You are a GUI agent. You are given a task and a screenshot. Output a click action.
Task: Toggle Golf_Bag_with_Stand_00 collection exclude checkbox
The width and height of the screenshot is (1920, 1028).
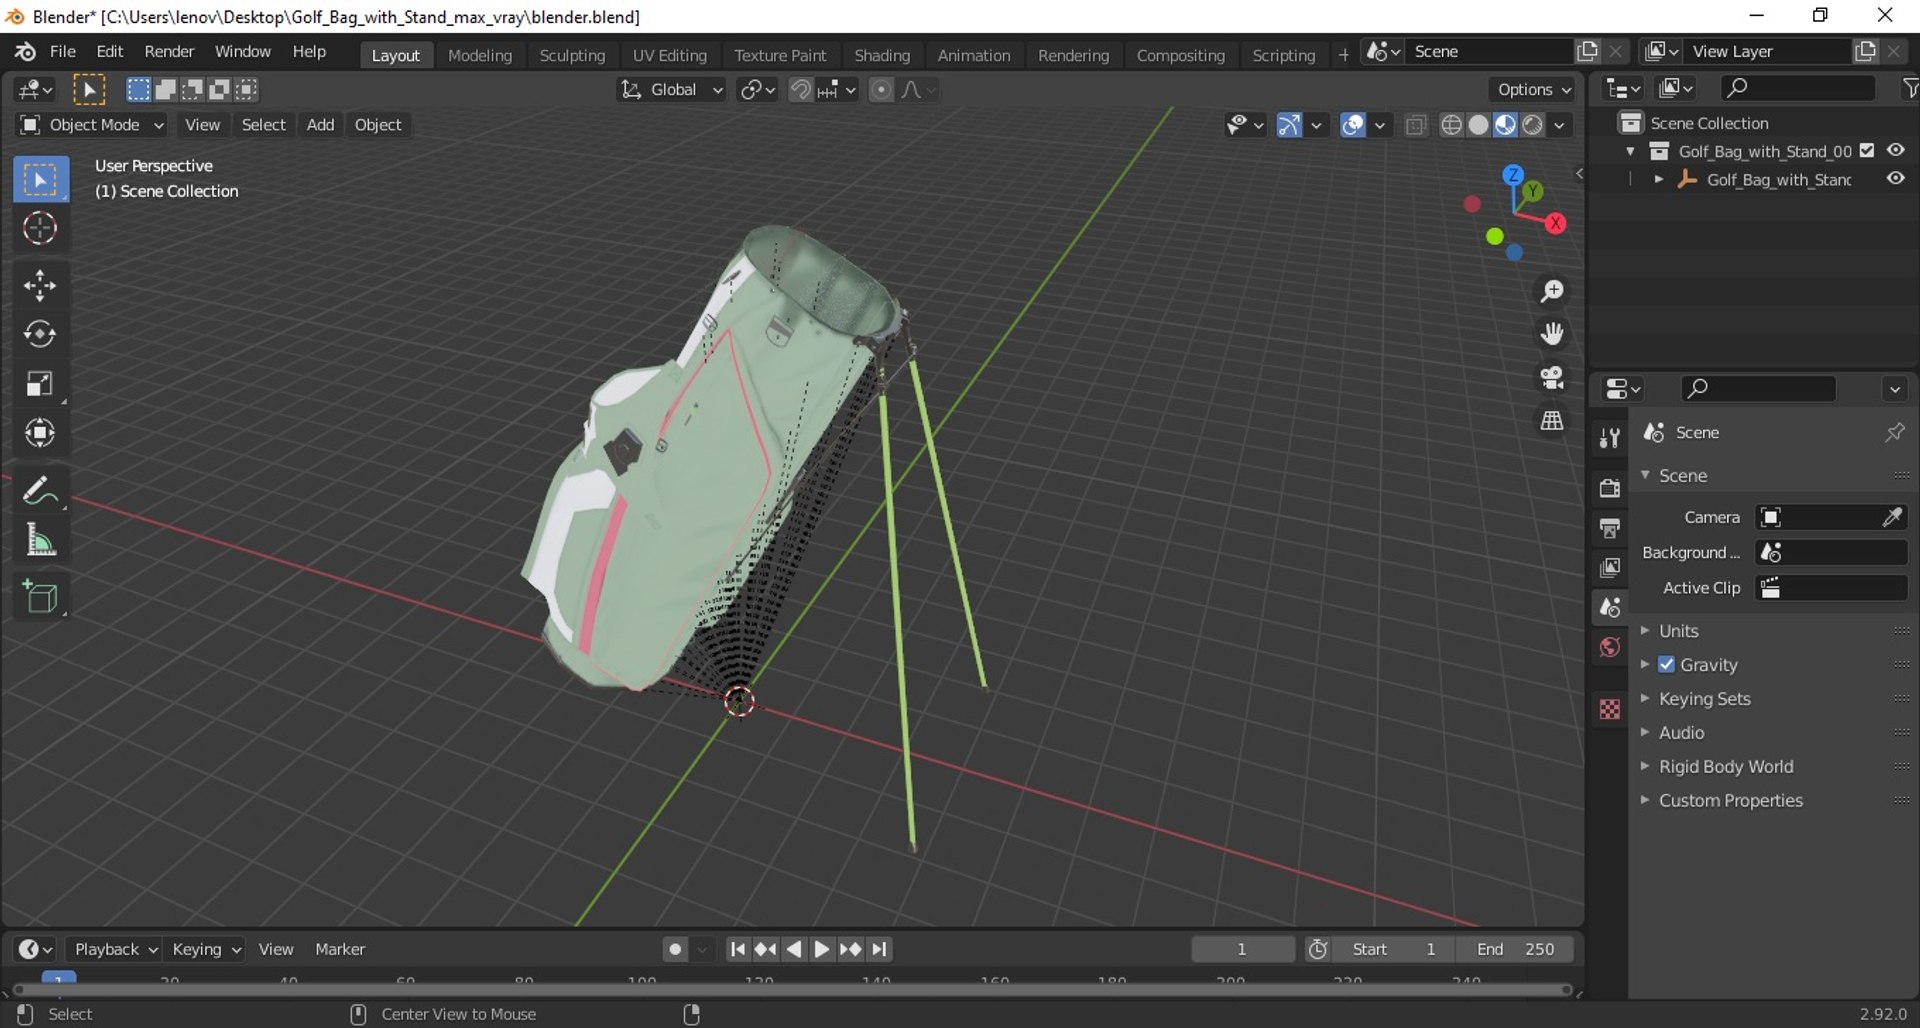tap(1866, 151)
